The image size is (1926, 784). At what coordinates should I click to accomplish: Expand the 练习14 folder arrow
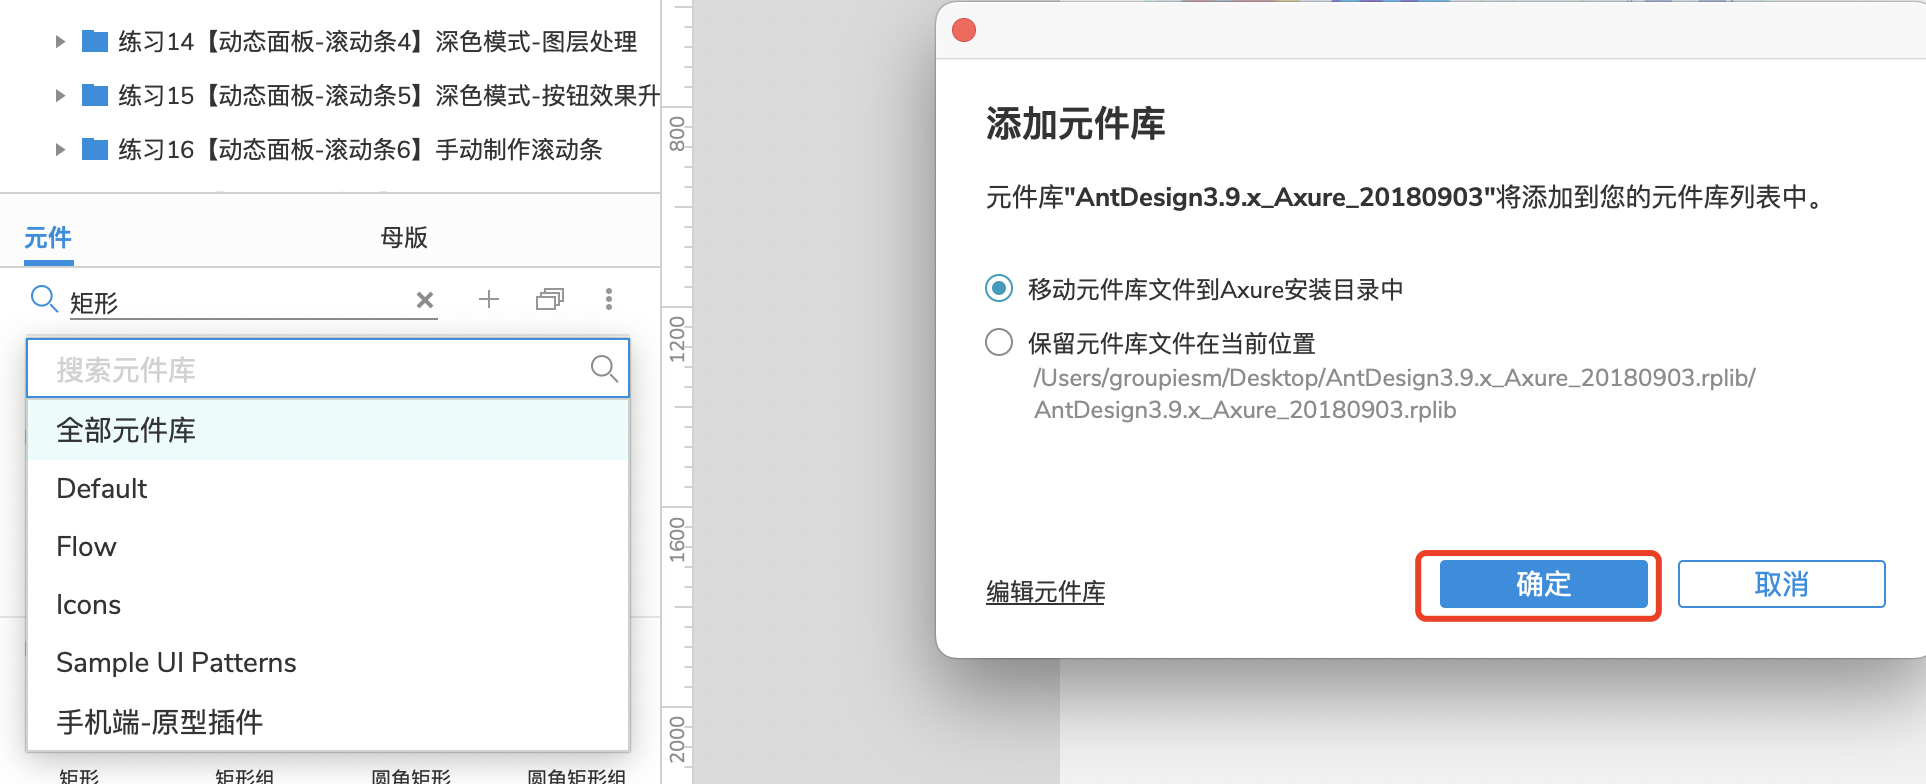click(x=60, y=42)
